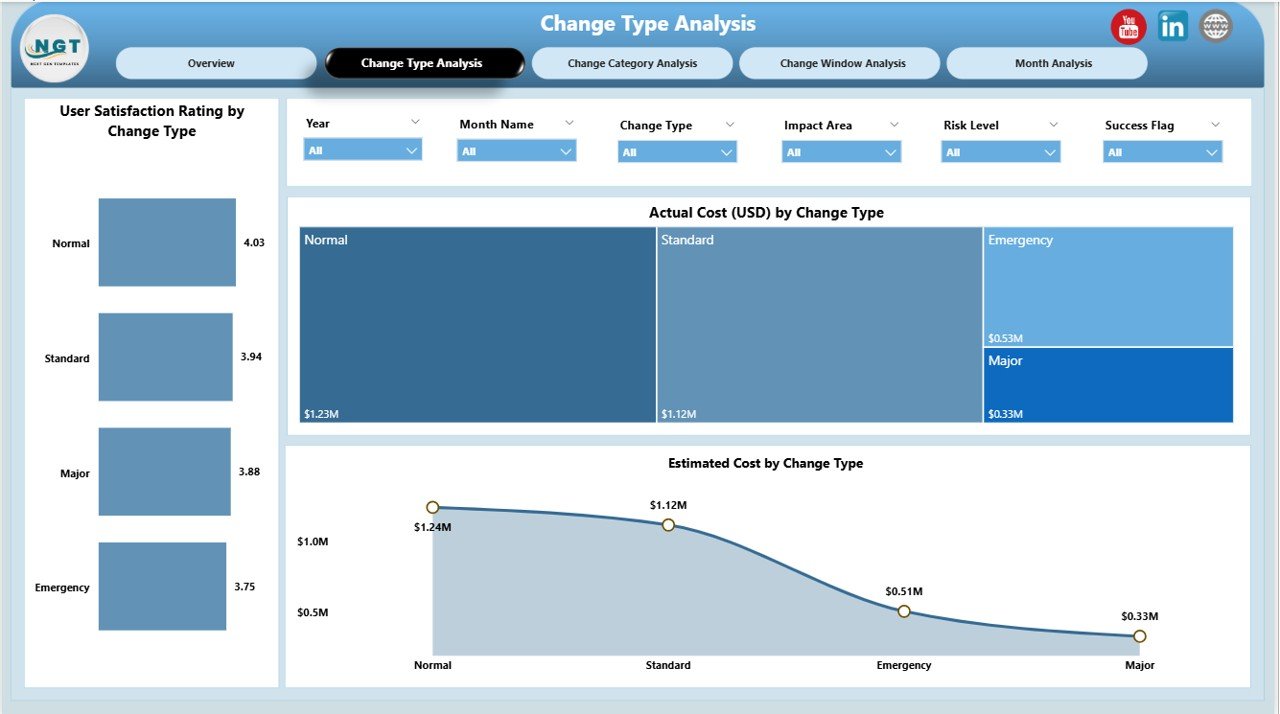The height and width of the screenshot is (714, 1280).
Task: Open the YouTube channel icon
Action: (1128, 27)
